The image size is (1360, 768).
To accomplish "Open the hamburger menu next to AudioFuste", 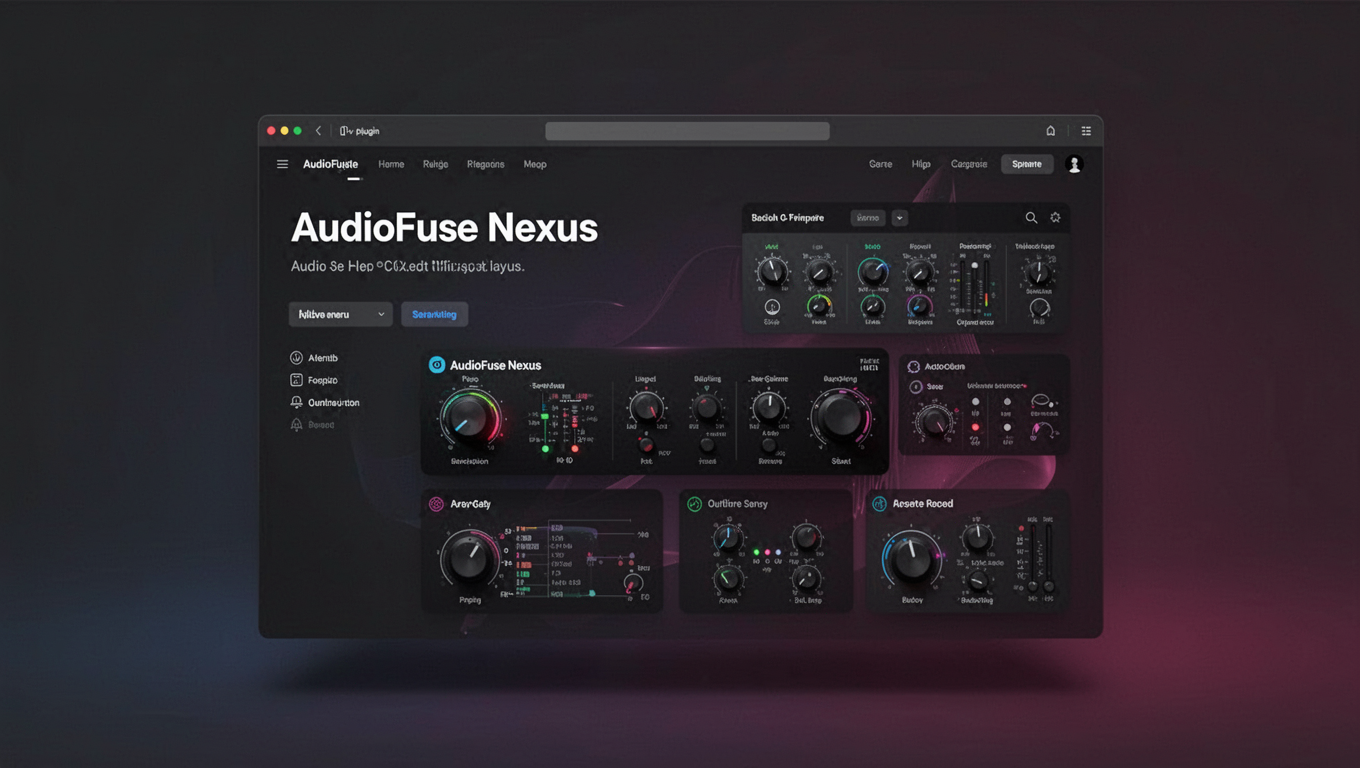I will pos(283,163).
